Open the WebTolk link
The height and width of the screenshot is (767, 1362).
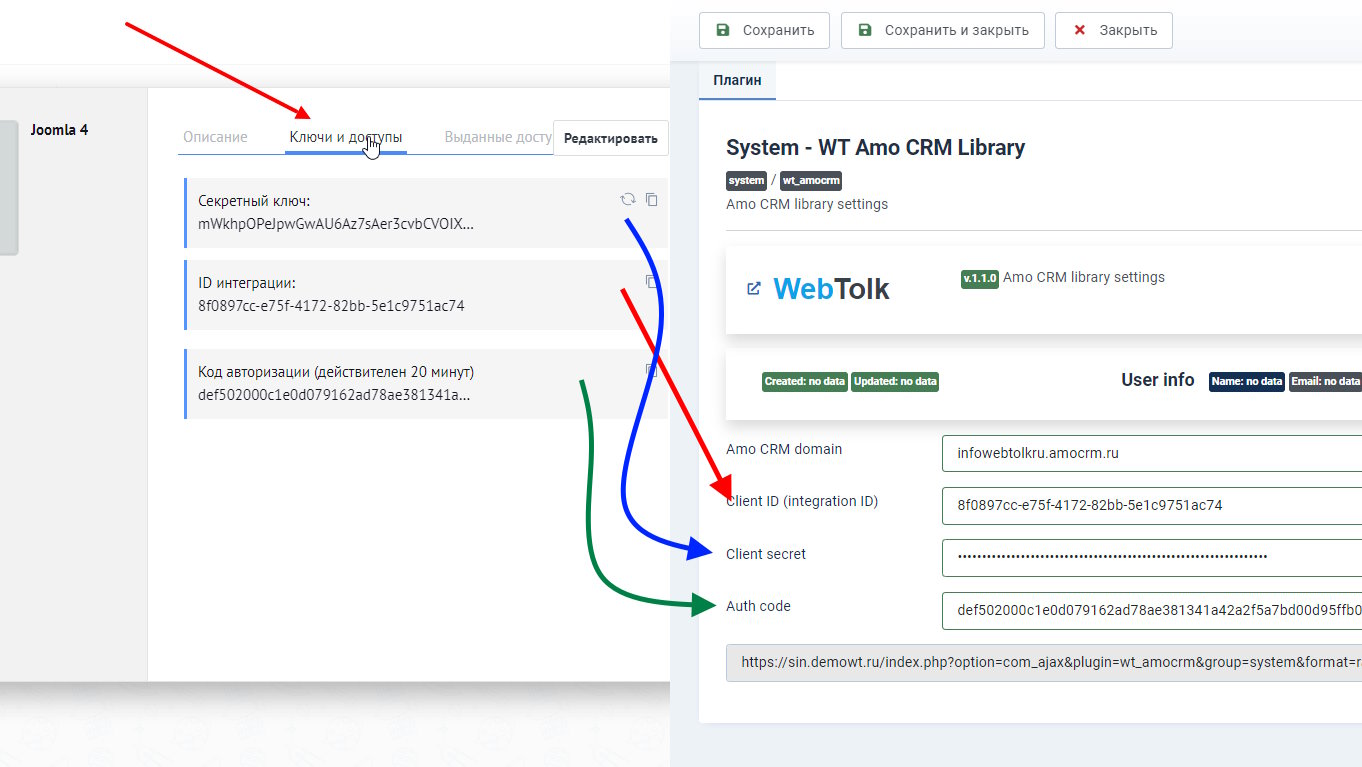click(x=831, y=288)
